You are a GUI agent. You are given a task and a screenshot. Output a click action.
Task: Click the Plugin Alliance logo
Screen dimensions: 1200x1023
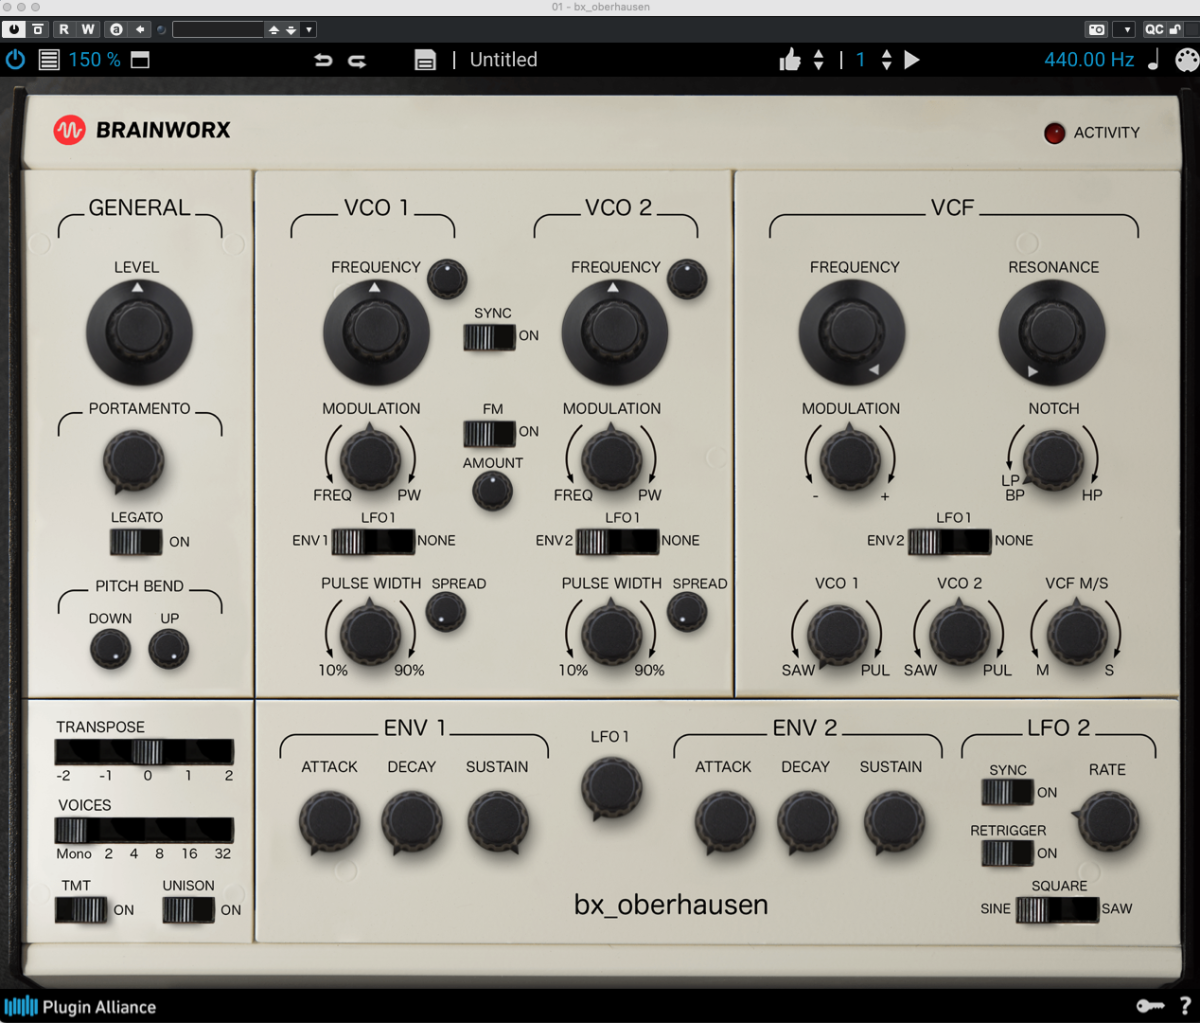coord(80,1007)
